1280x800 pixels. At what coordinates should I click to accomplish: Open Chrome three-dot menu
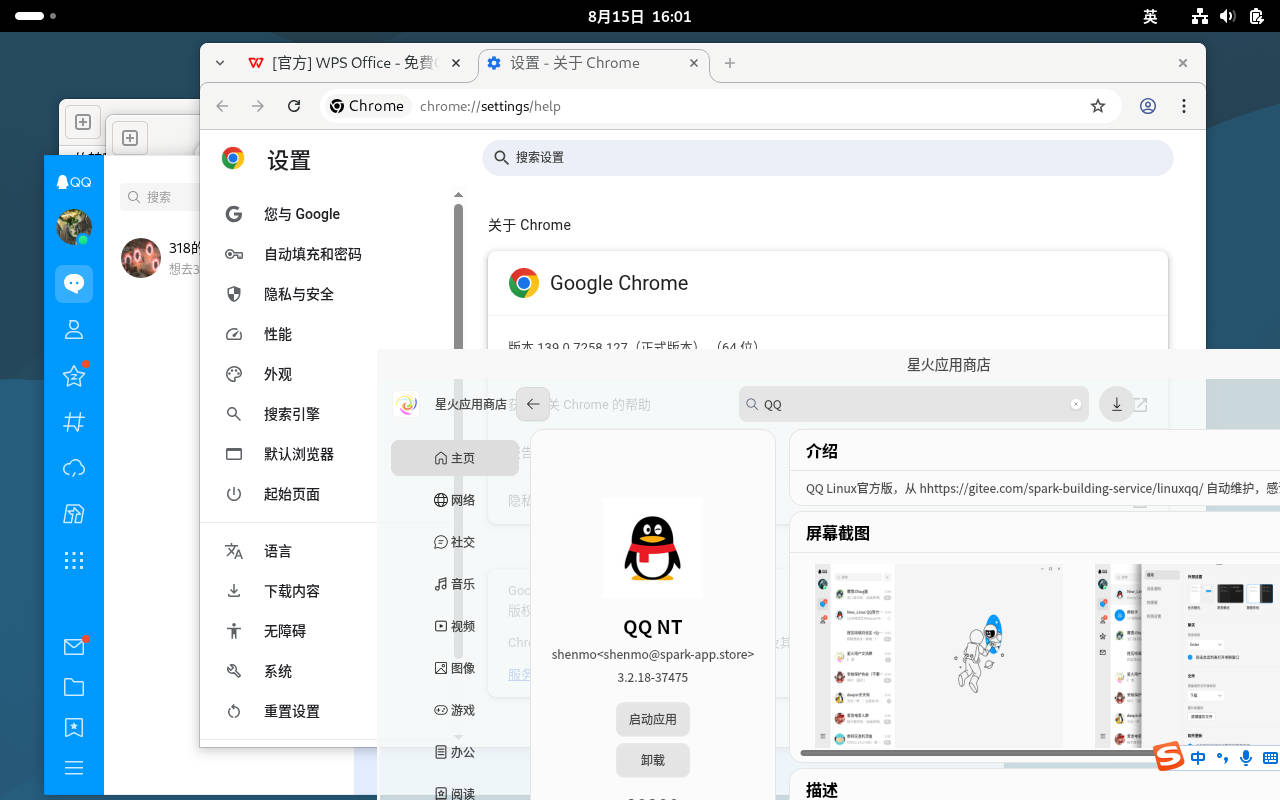[1184, 106]
